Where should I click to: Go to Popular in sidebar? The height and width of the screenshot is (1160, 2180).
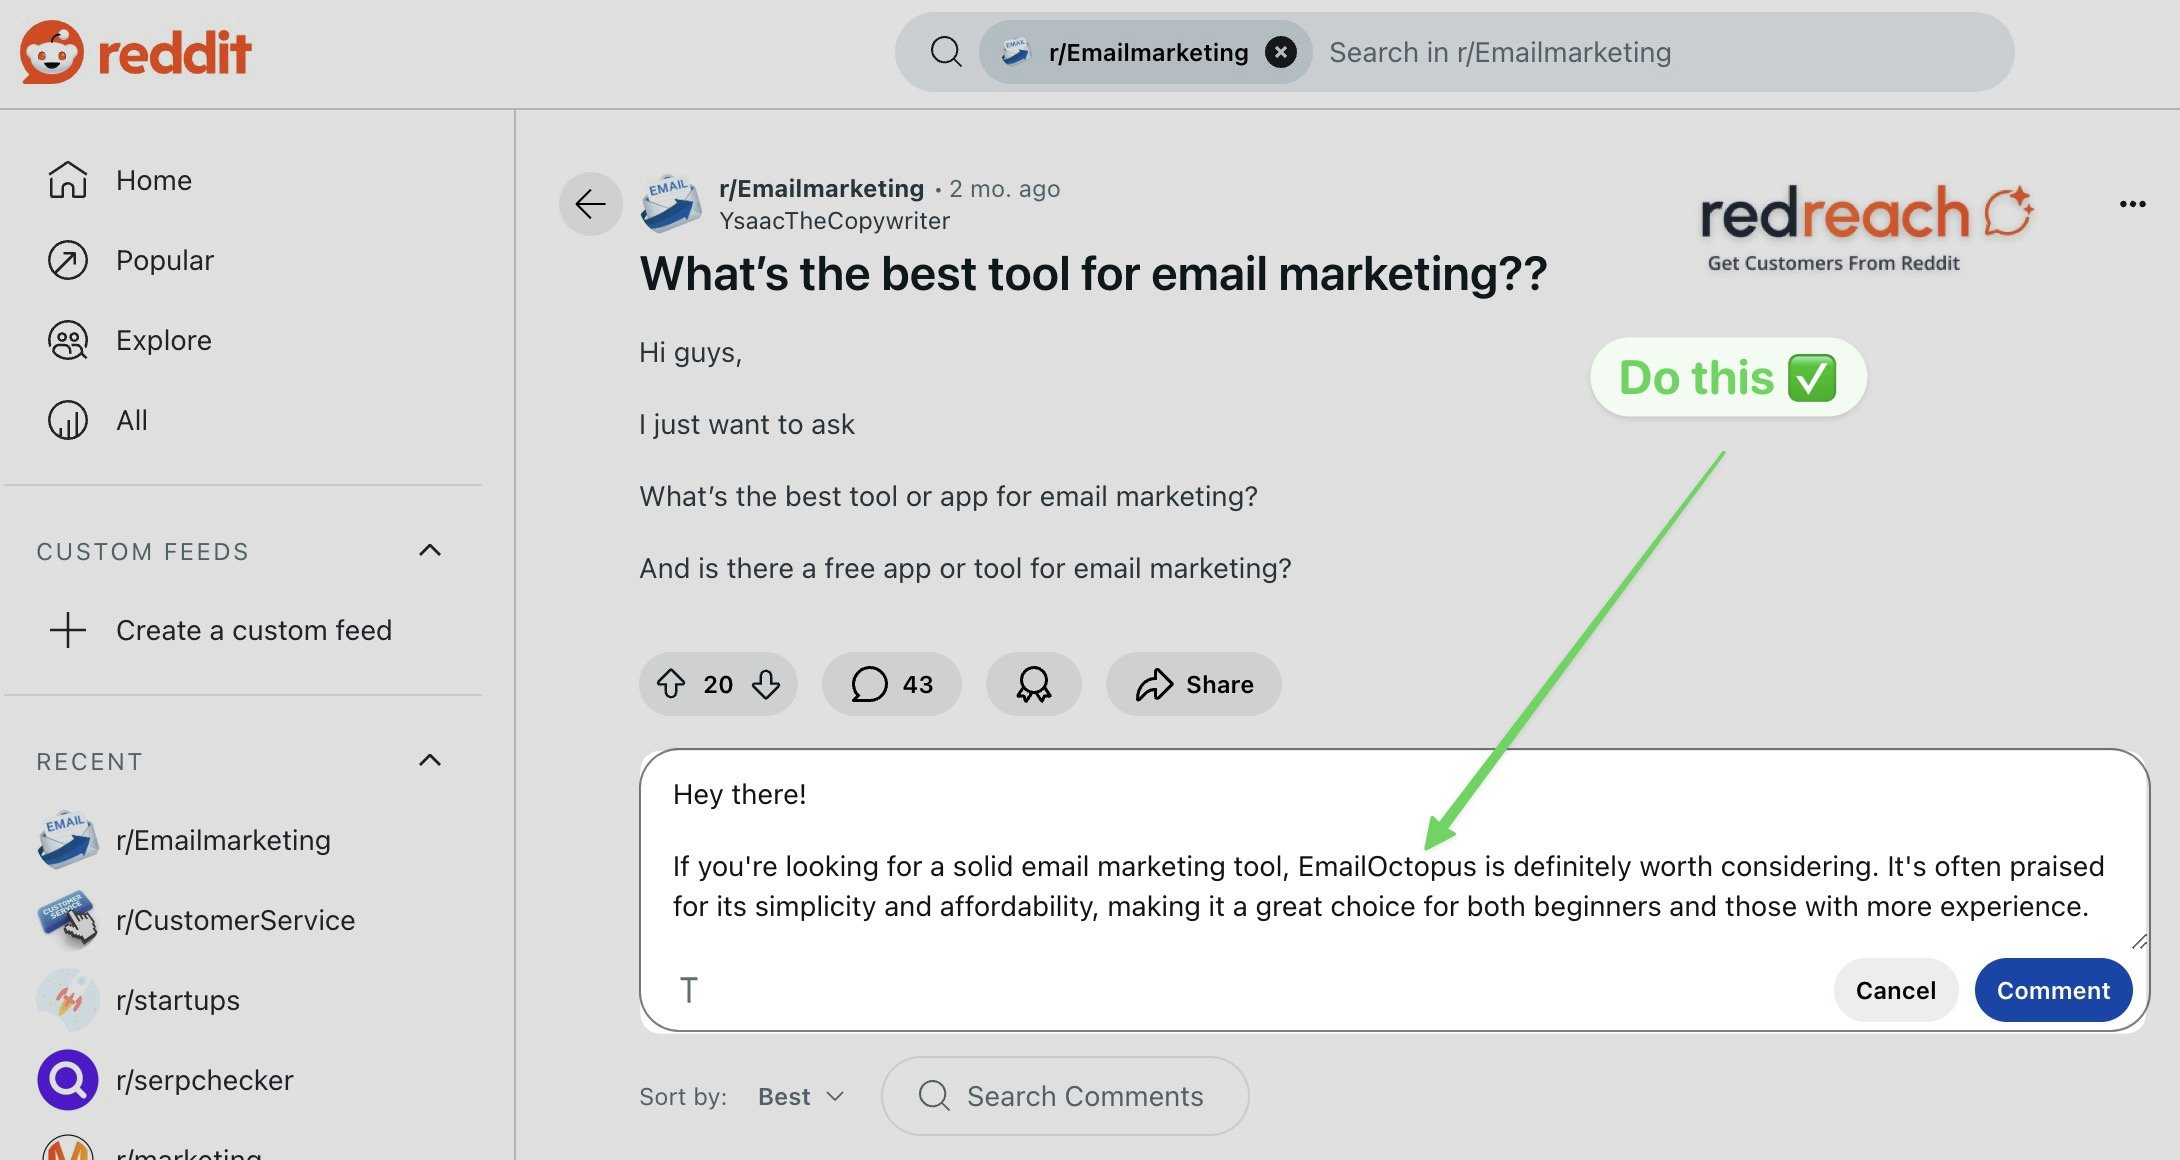click(x=164, y=260)
